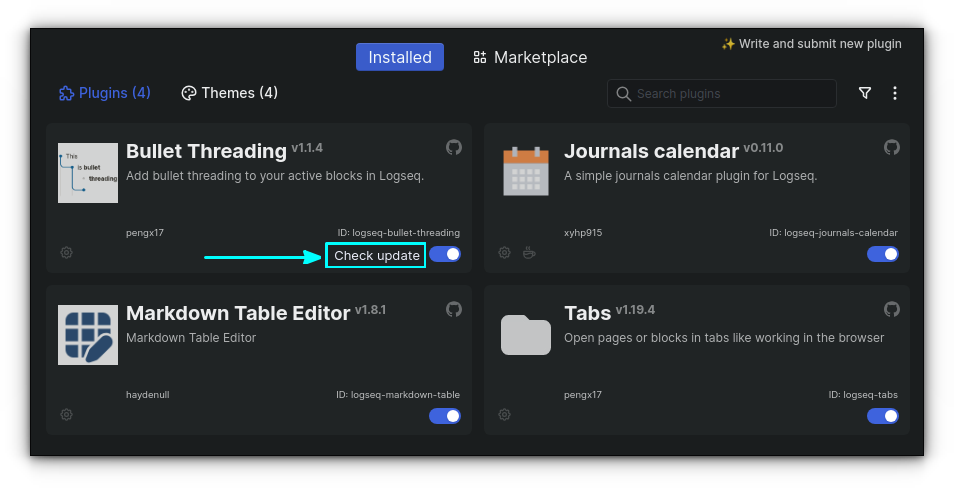Click Write and submit new plugin link
The image size is (954, 488).
point(811,44)
